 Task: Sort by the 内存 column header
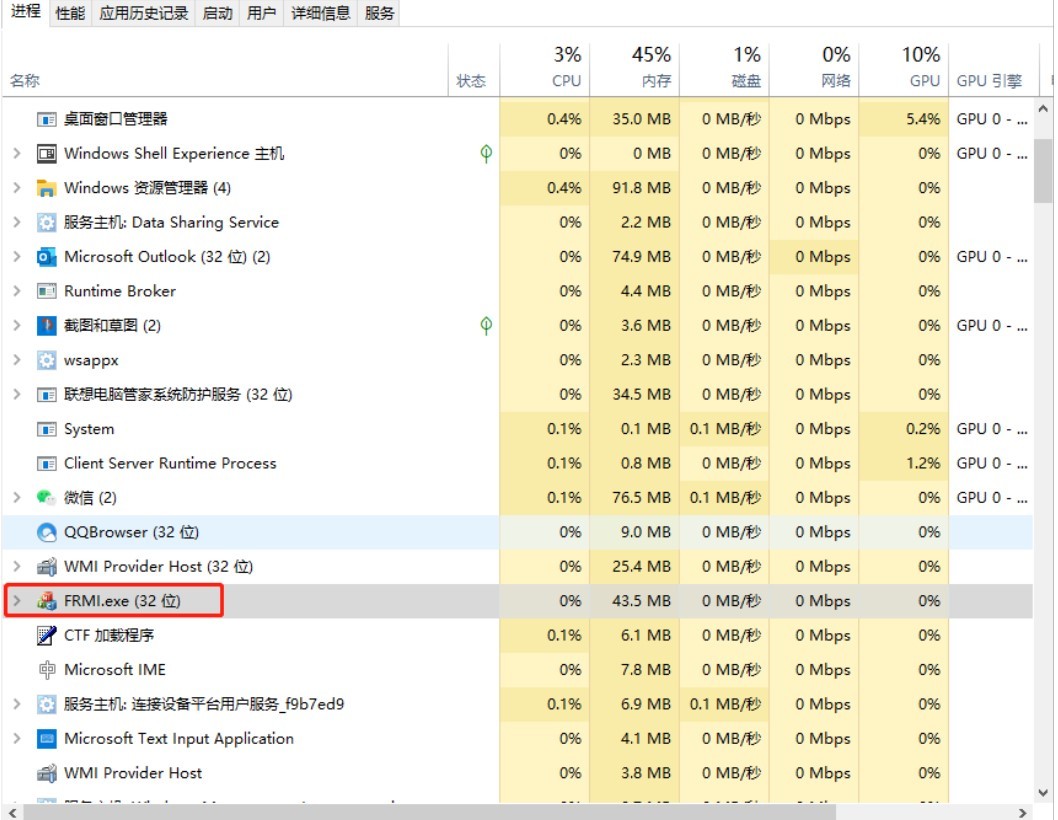click(634, 70)
